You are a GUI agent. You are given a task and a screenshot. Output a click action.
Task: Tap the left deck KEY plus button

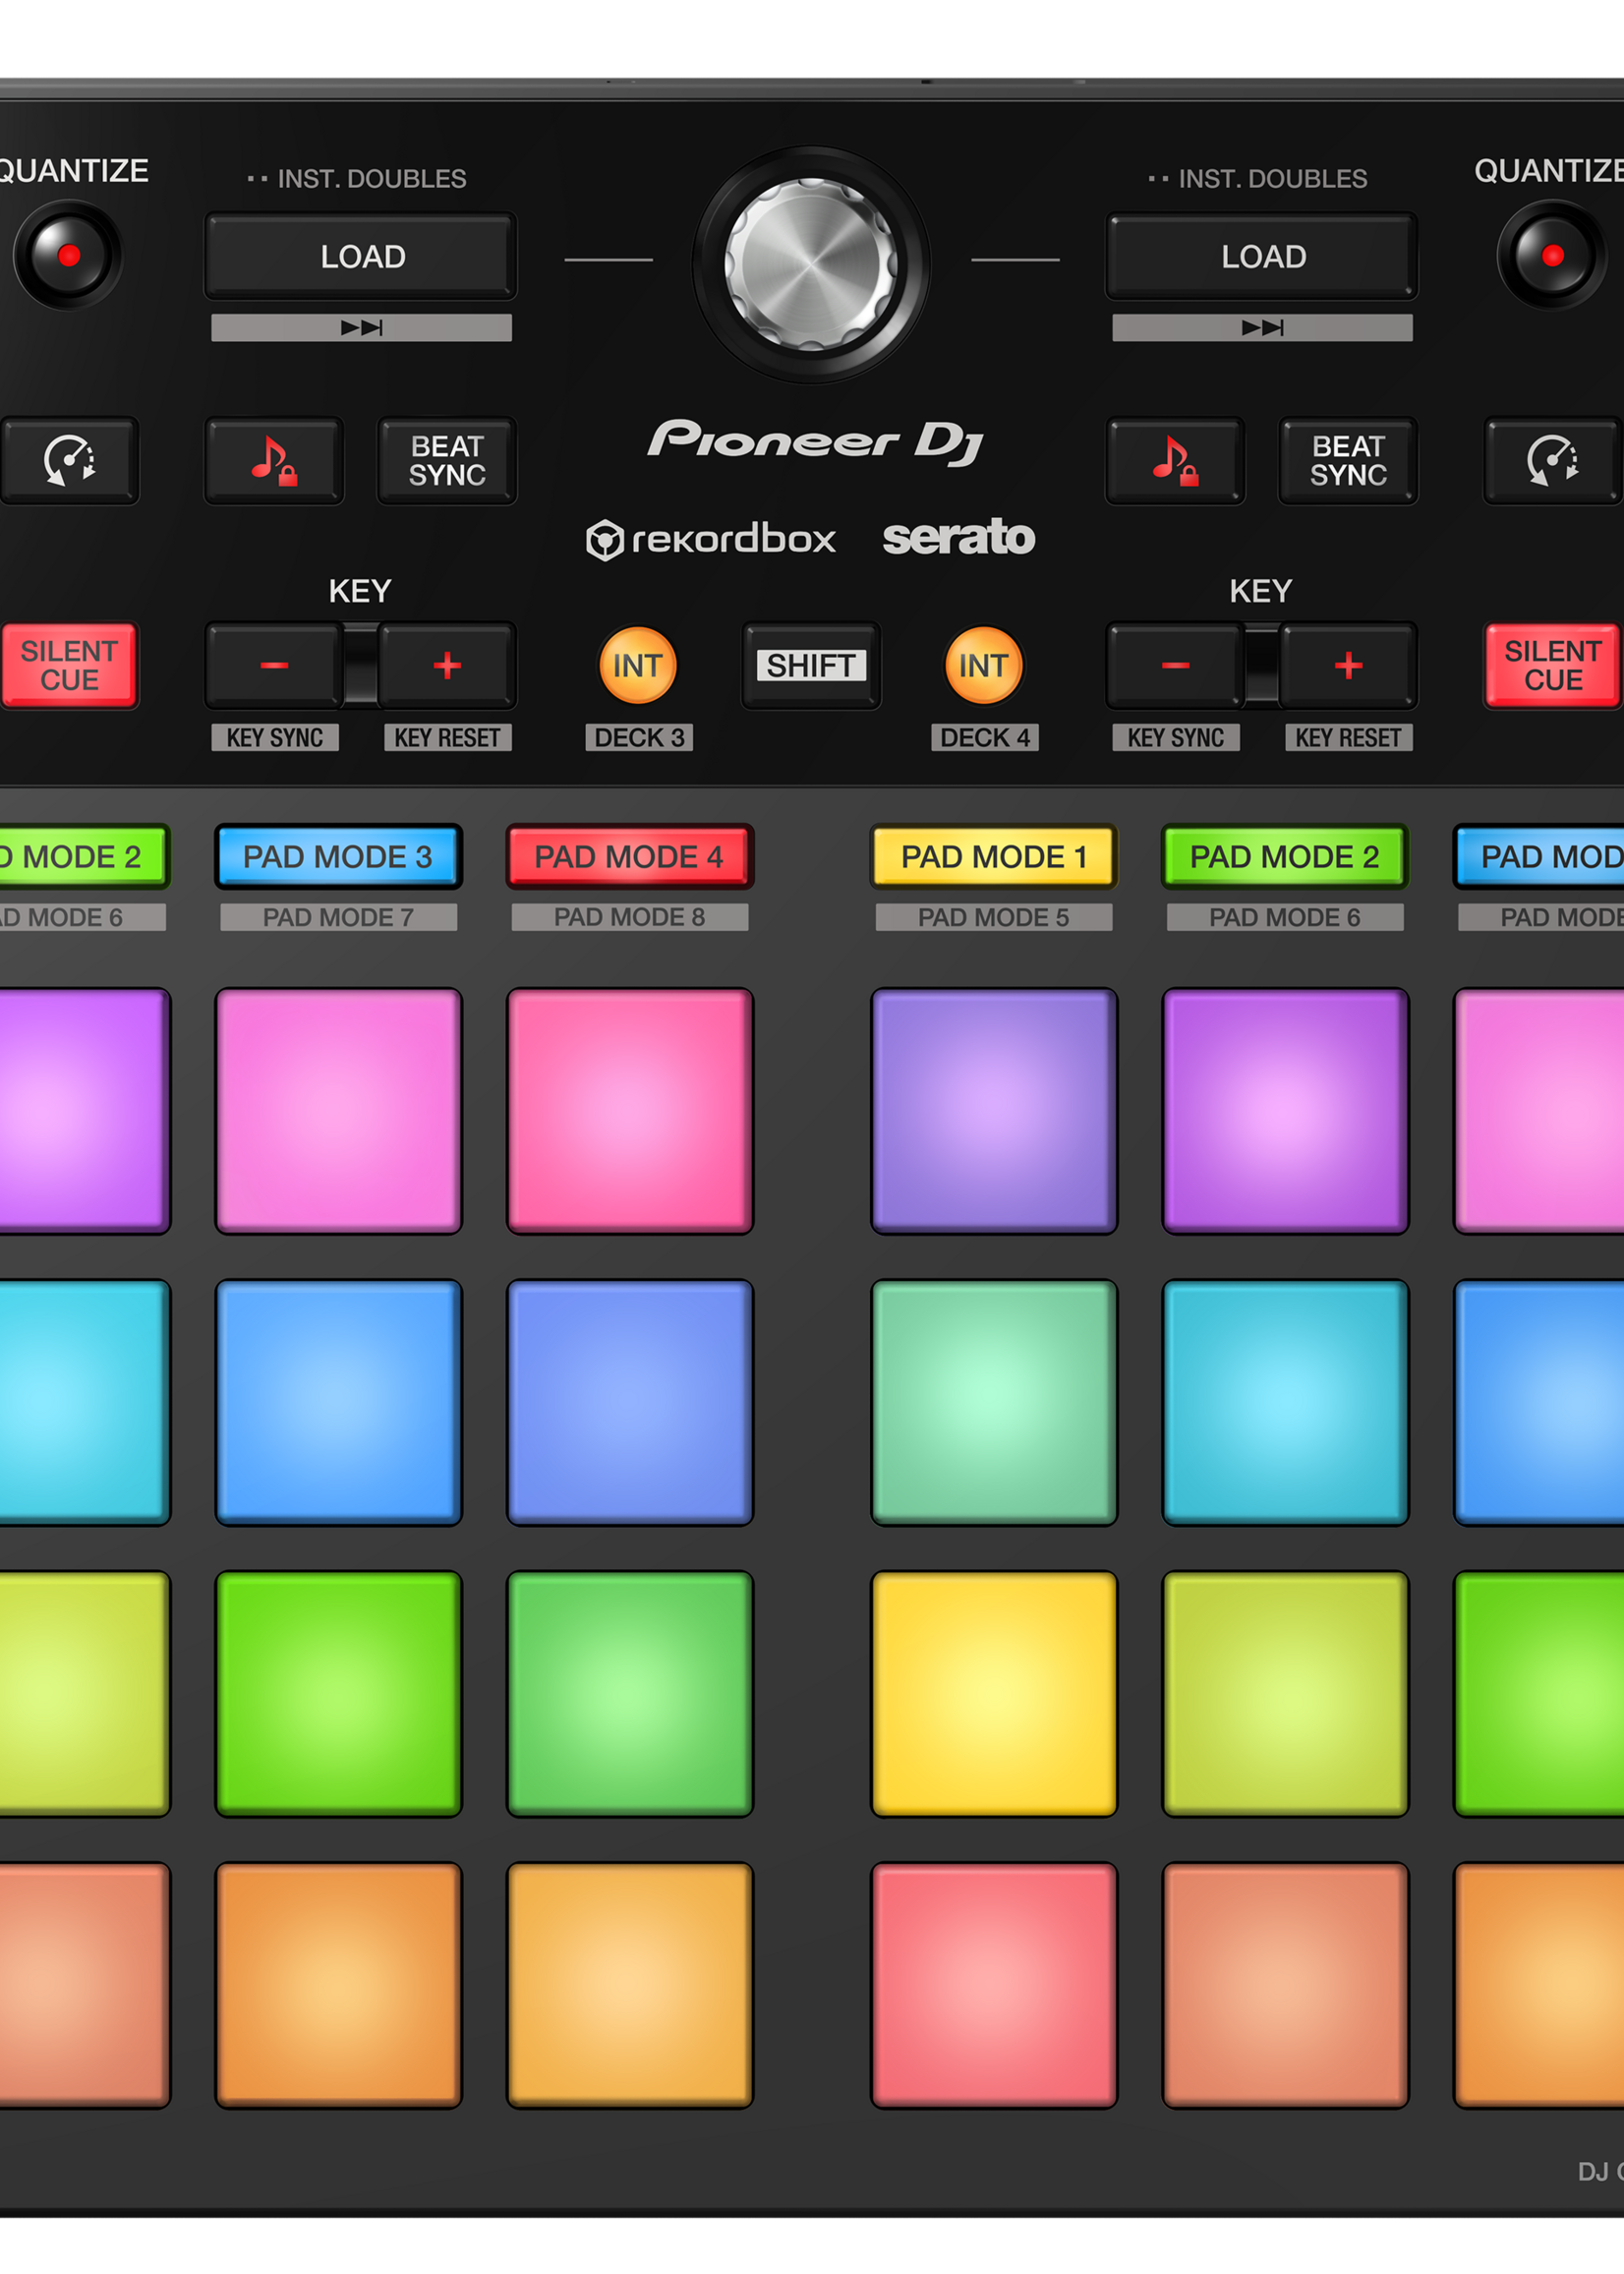tap(447, 665)
